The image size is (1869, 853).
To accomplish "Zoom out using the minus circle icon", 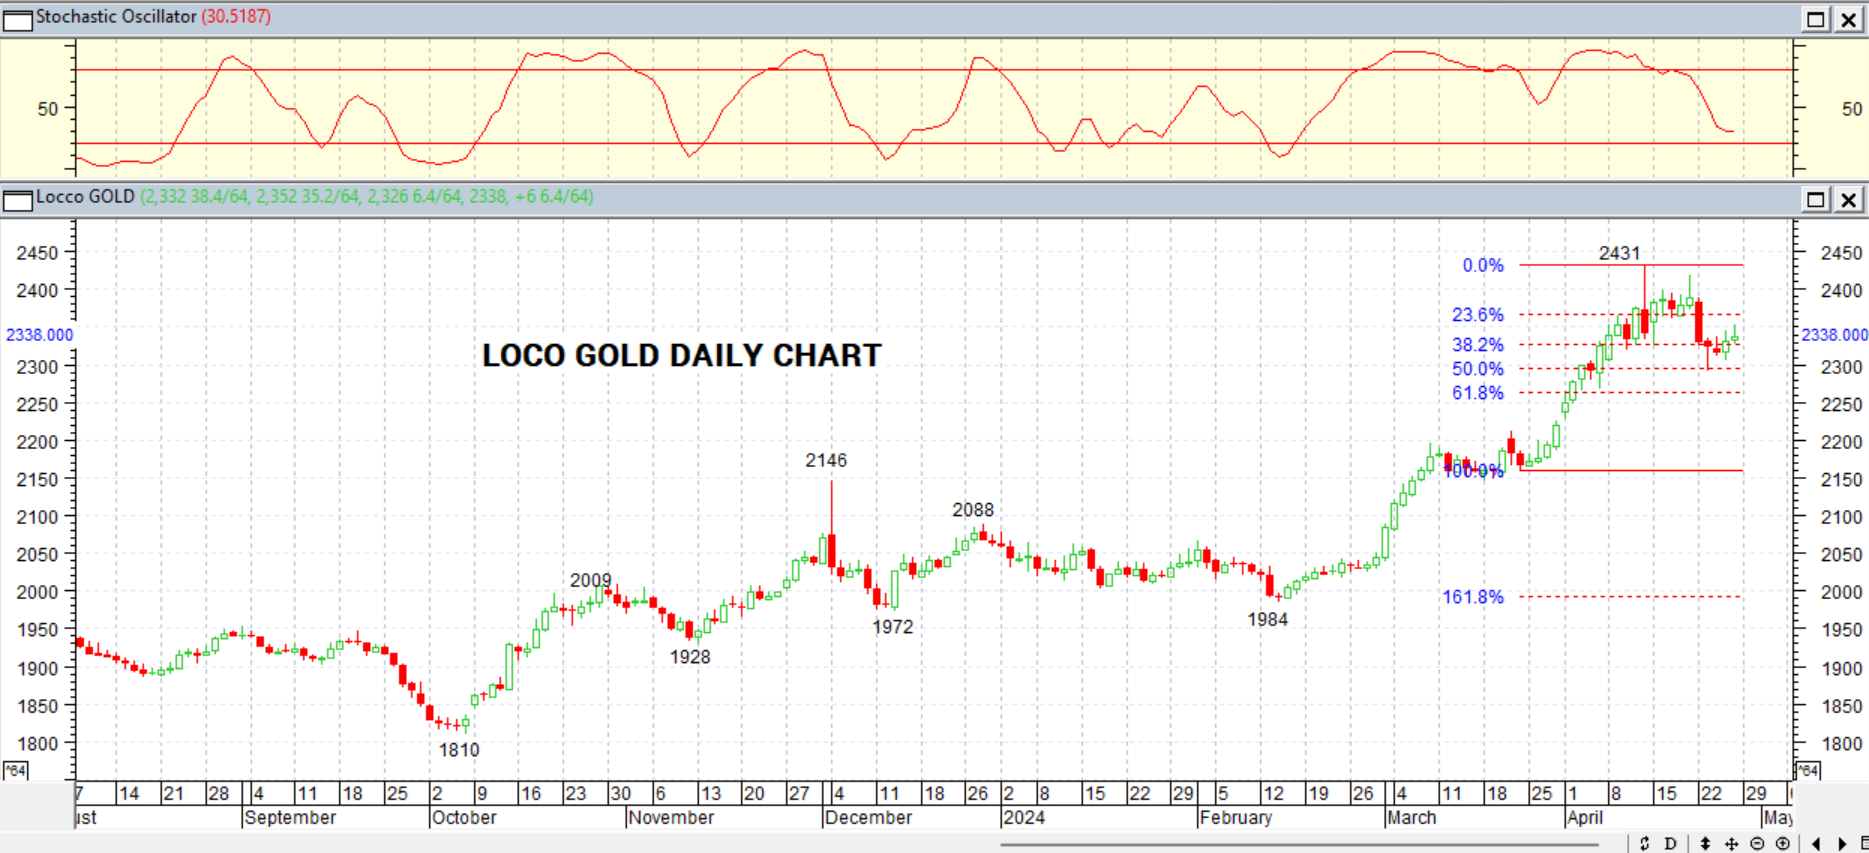I will [x=1757, y=844].
